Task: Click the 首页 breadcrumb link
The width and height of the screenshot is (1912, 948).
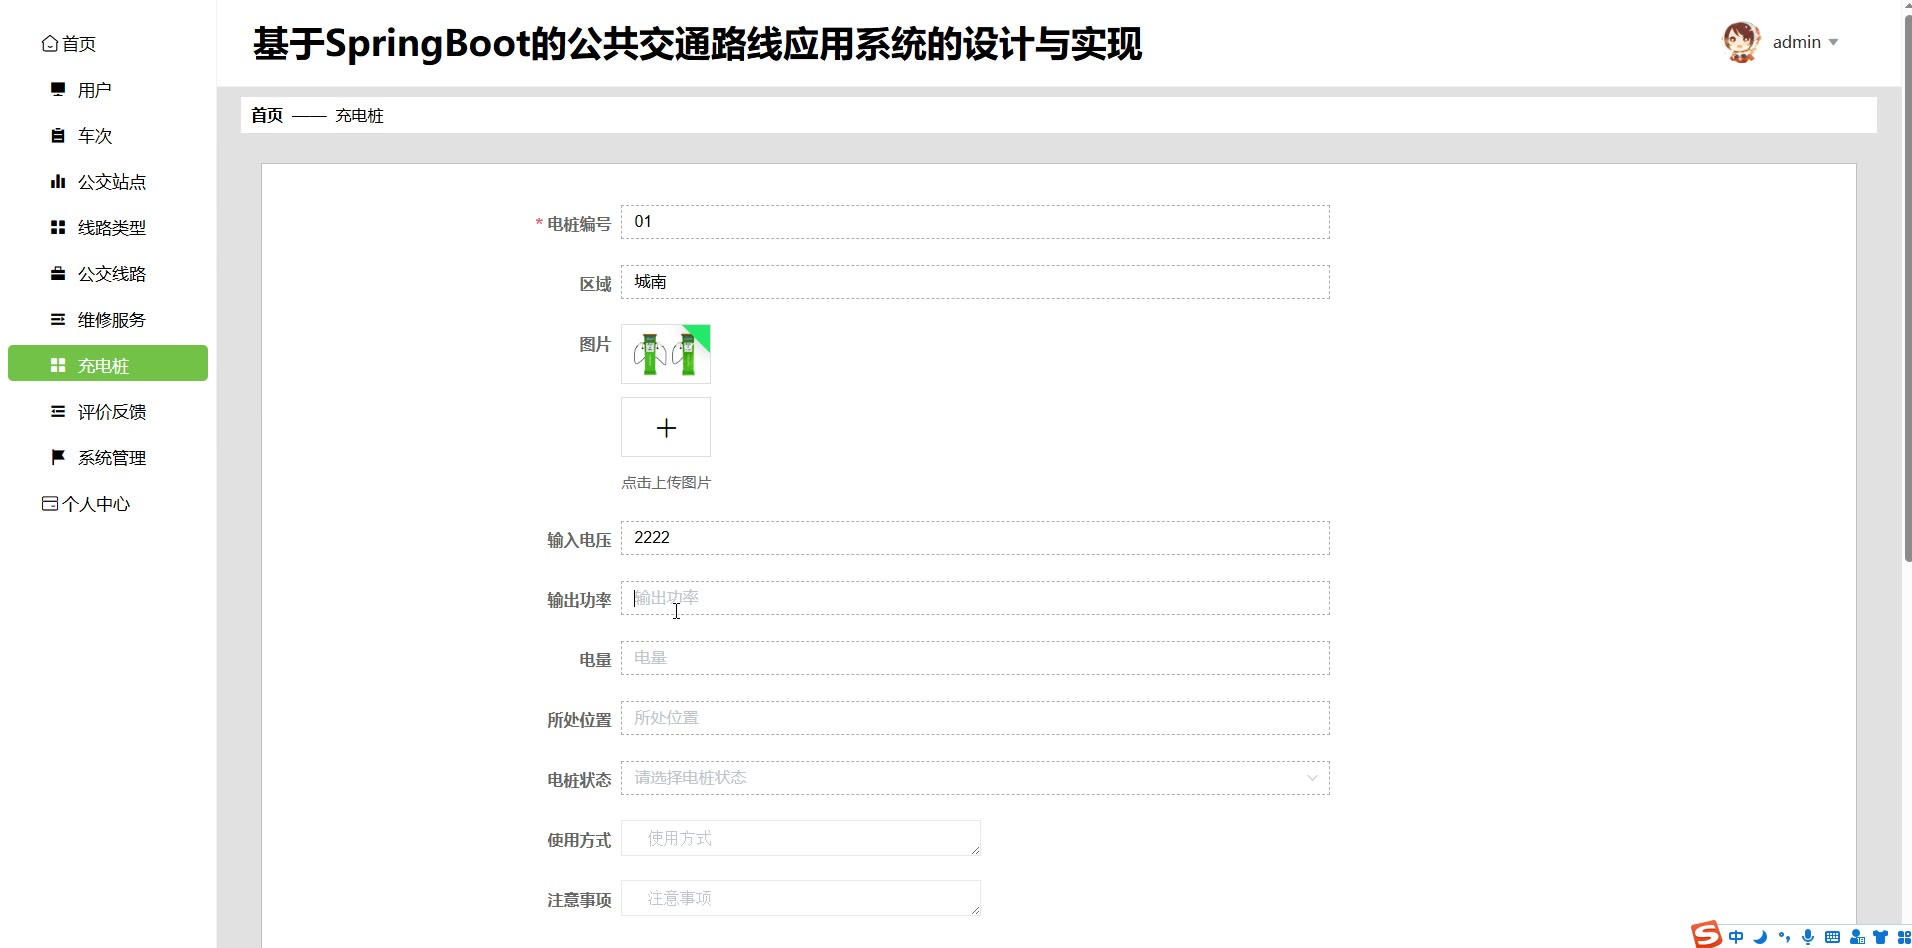Action: tap(267, 115)
